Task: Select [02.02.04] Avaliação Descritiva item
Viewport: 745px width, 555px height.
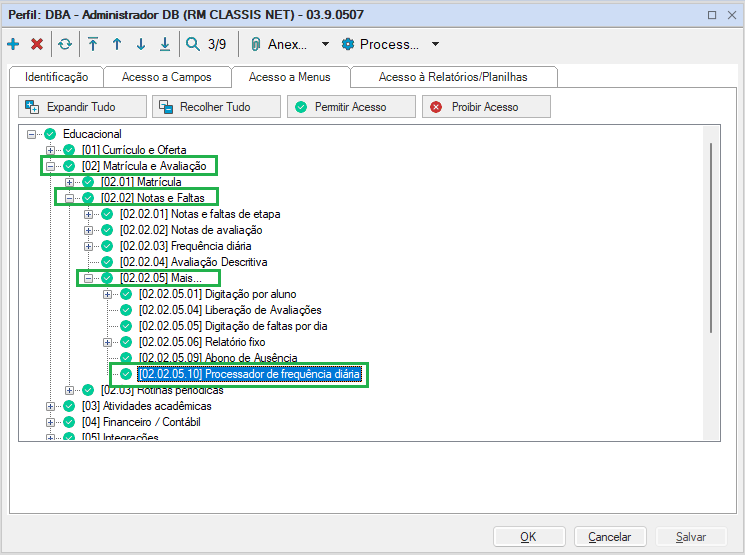Action: coord(193,262)
